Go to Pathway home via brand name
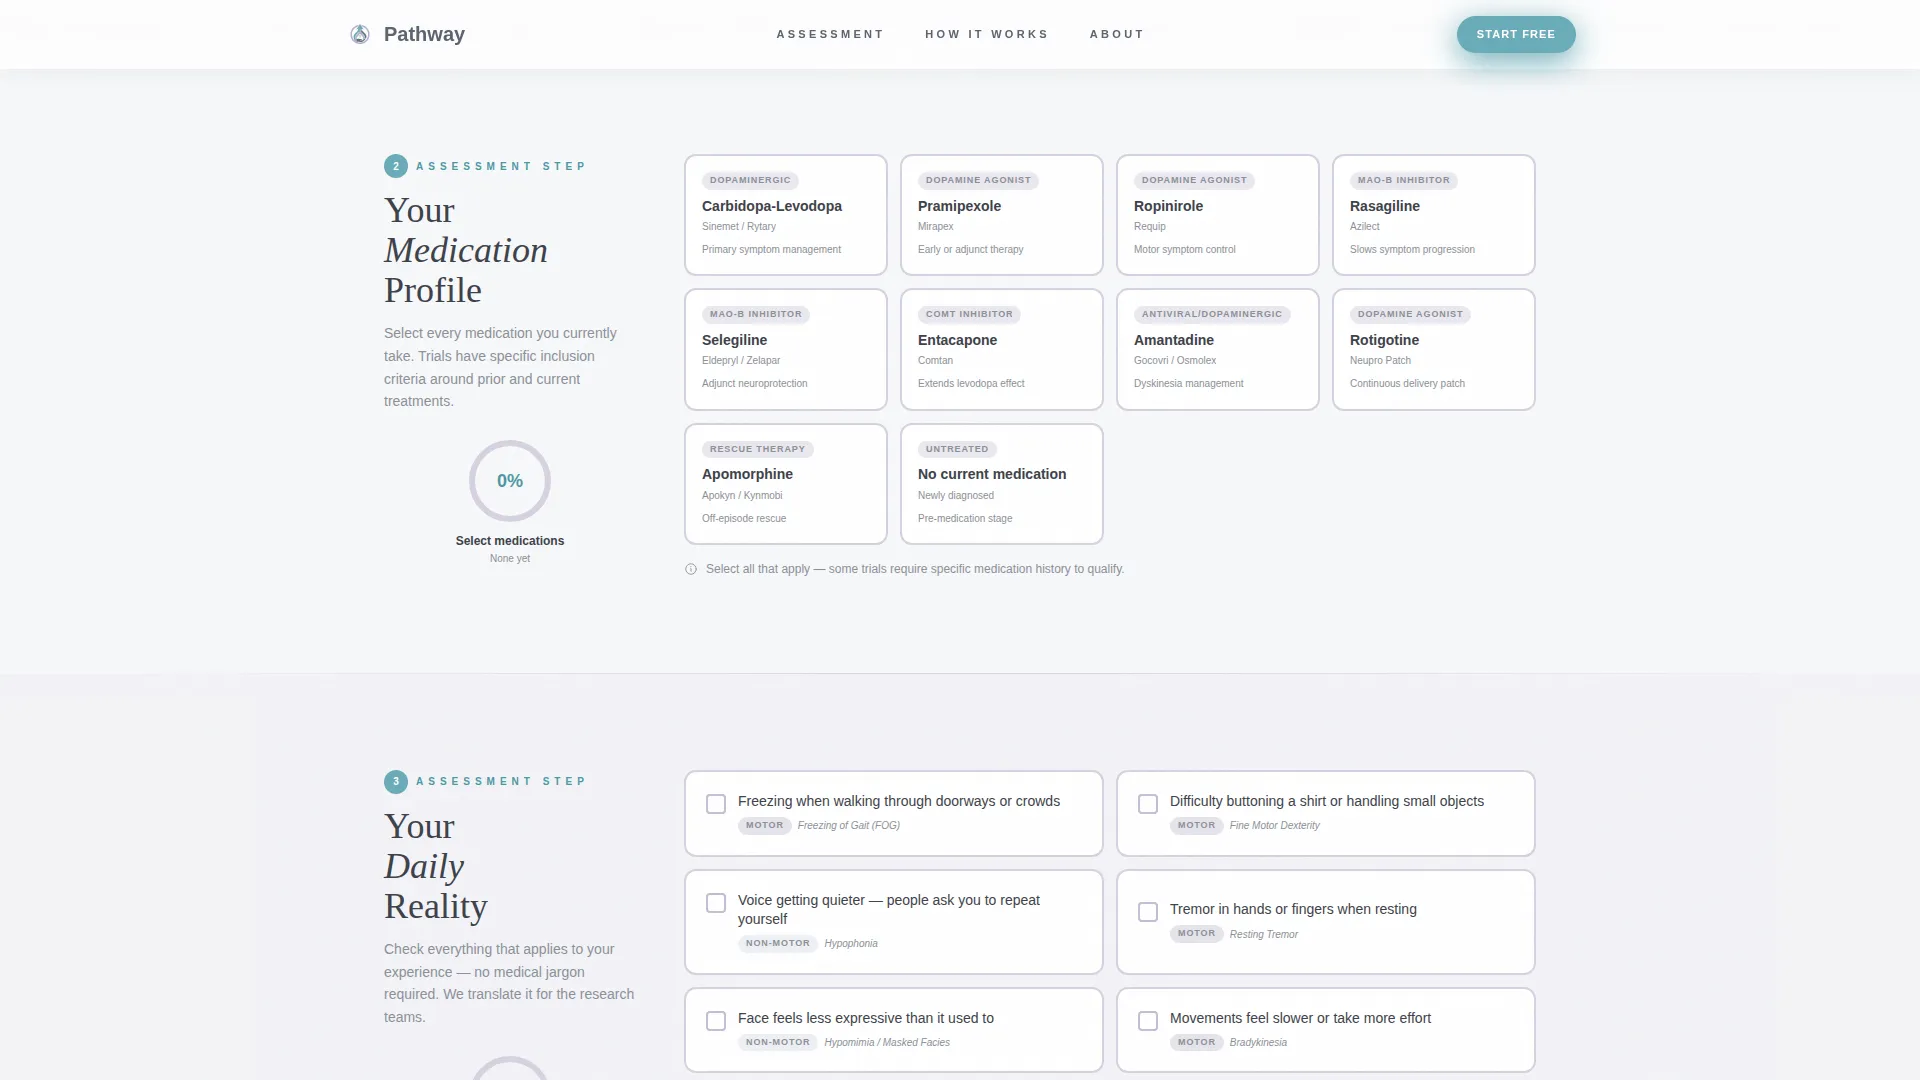Viewport: 1920px width, 1080px height. coord(424,34)
